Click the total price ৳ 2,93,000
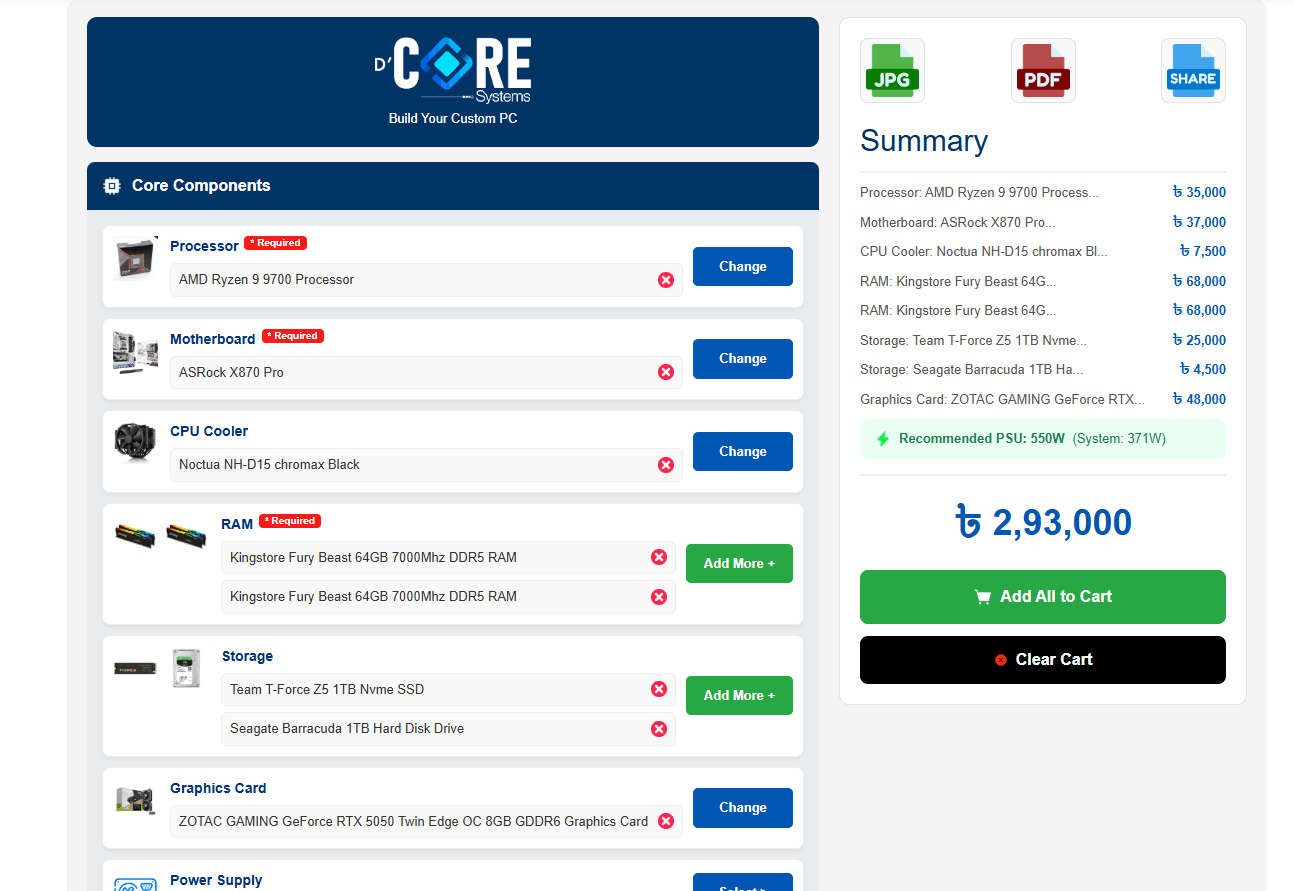The height and width of the screenshot is (891, 1294). coord(1043,523)
